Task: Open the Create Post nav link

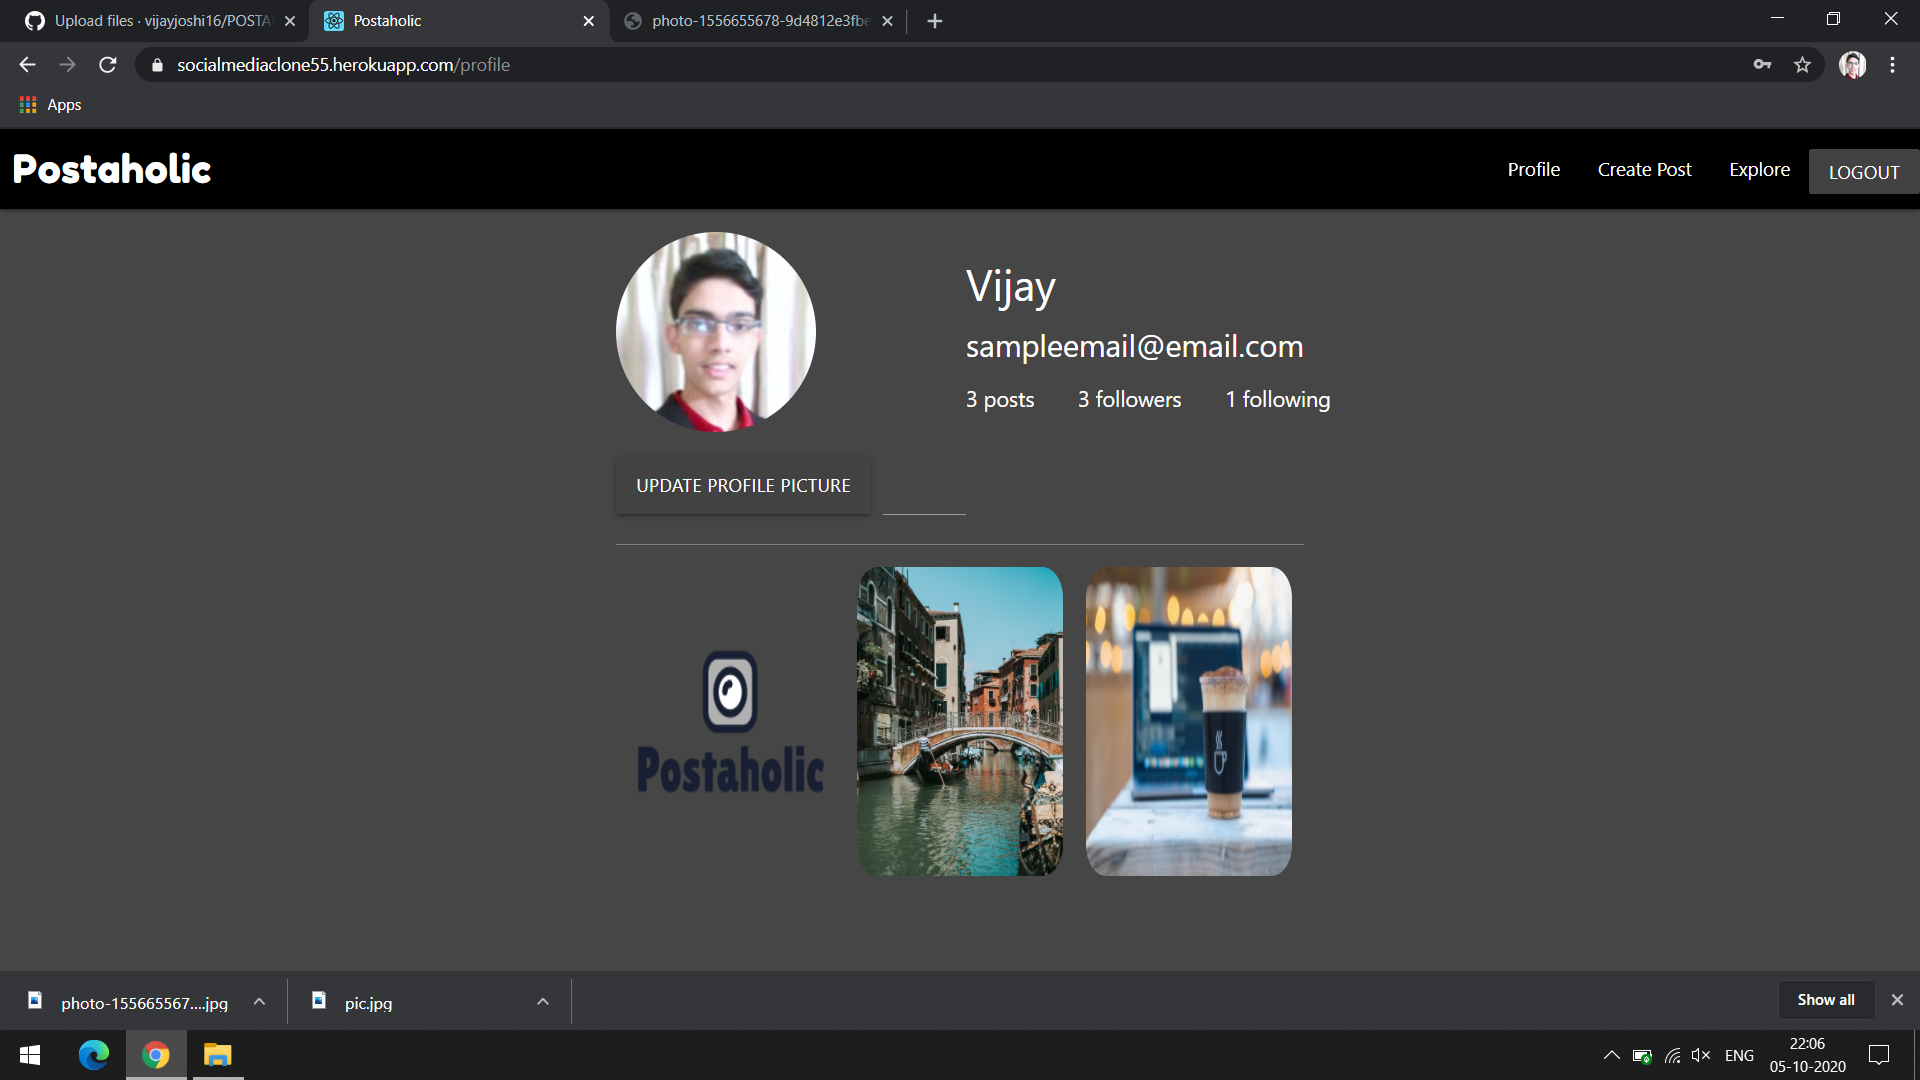Action: (1644, 170)
